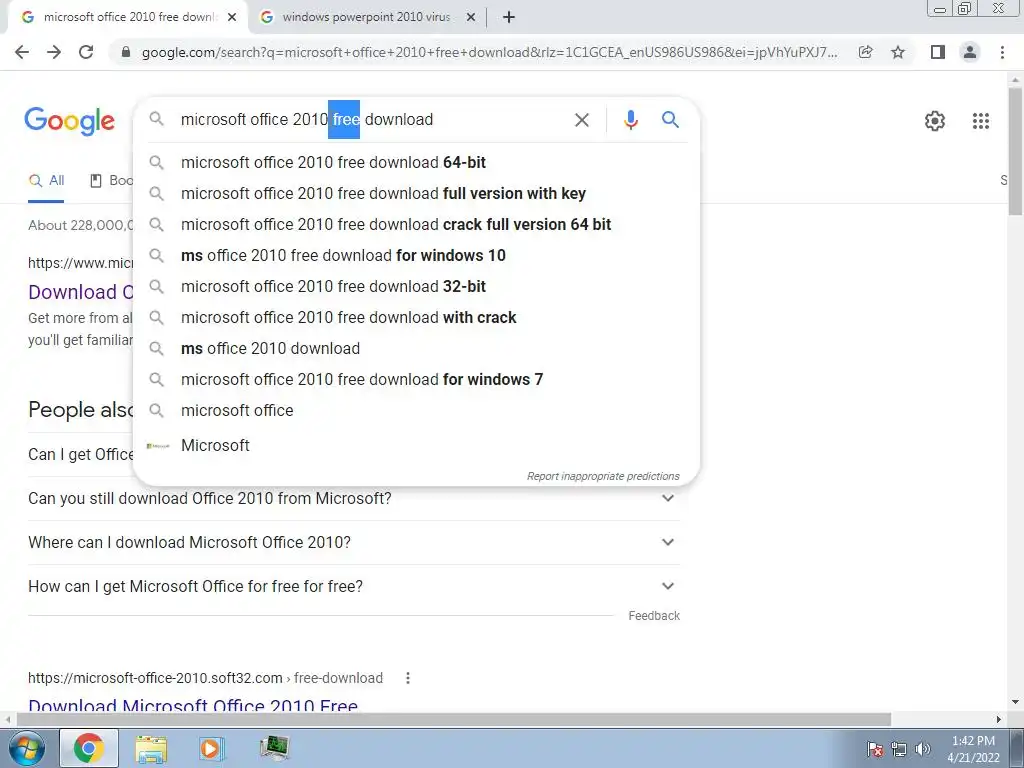Expand 'Where can I download Microsoft Office 2010?'
This screenshot has width=1024, height=768.
tap(353, 542)
